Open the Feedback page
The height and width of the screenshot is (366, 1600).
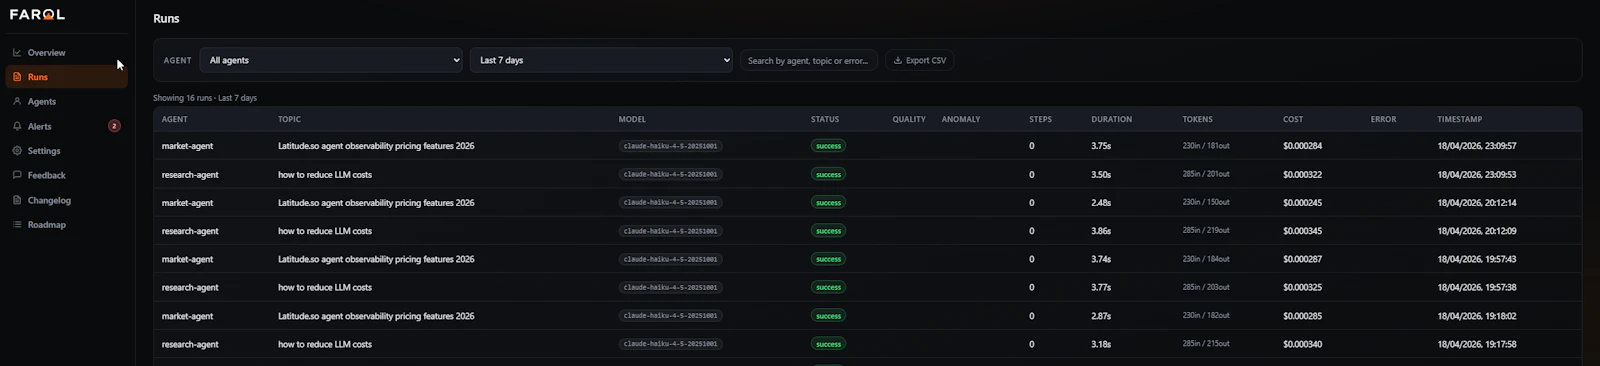coord(66,175)
